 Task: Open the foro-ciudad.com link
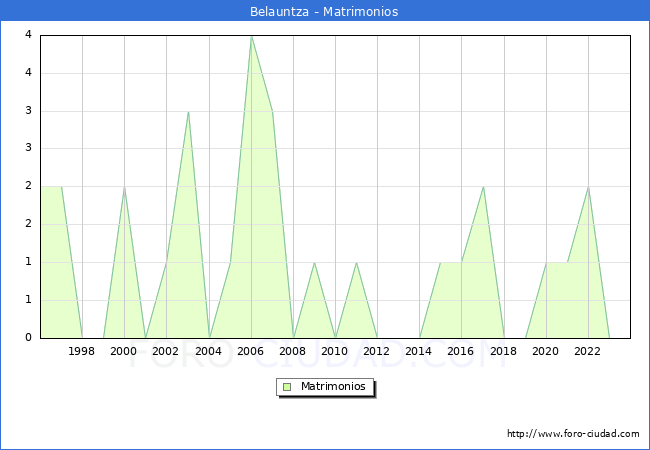coord(573,434)
